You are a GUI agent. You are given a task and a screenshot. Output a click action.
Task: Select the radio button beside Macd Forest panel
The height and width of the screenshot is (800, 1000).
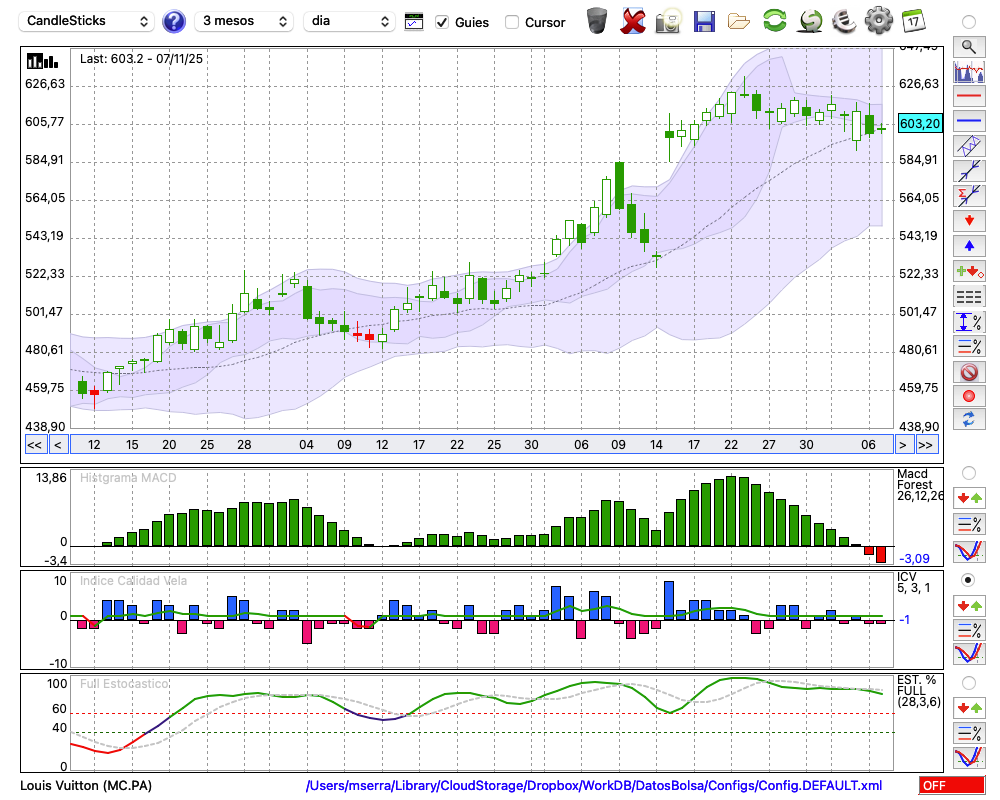(968, 472)
